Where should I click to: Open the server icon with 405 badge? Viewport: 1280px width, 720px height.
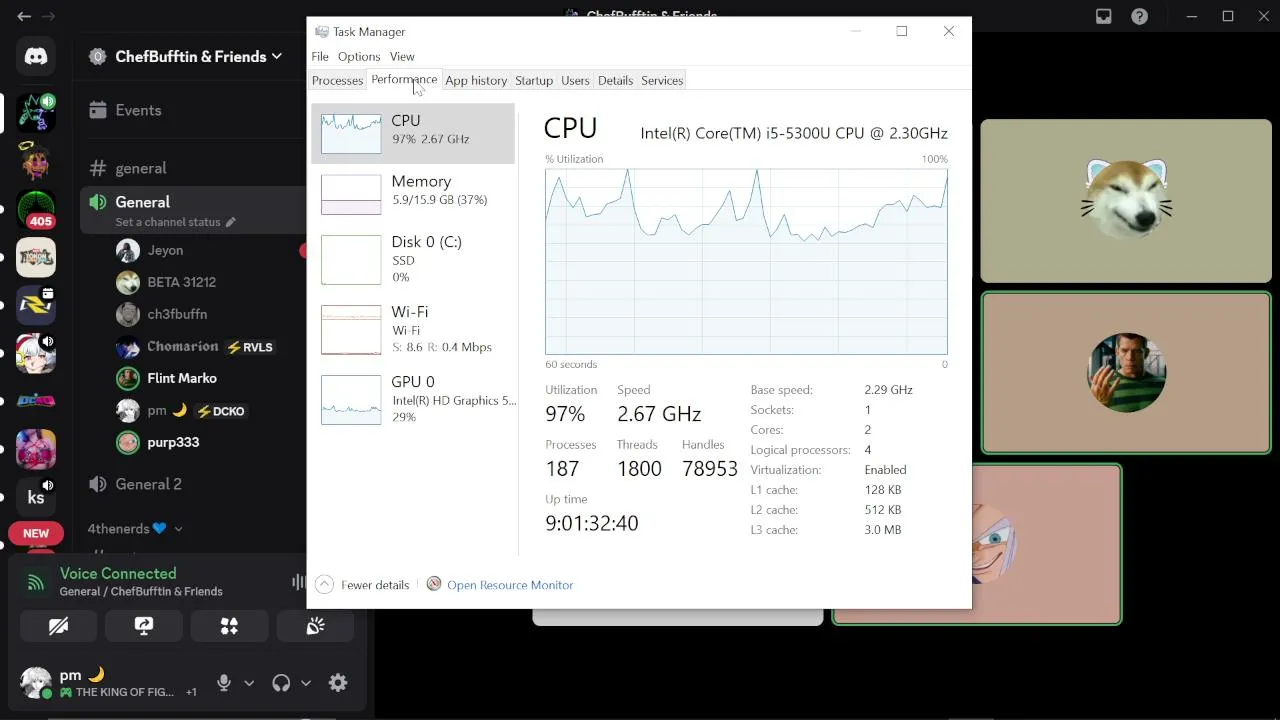(x=36, y=209)
